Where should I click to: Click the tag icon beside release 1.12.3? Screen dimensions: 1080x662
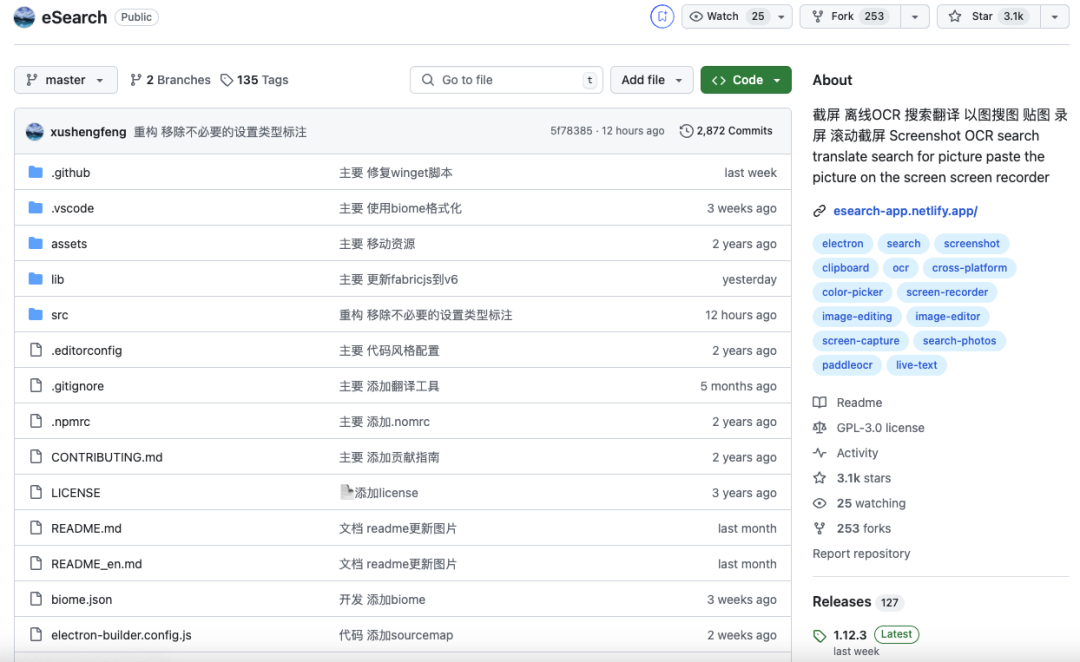[820, 636]
